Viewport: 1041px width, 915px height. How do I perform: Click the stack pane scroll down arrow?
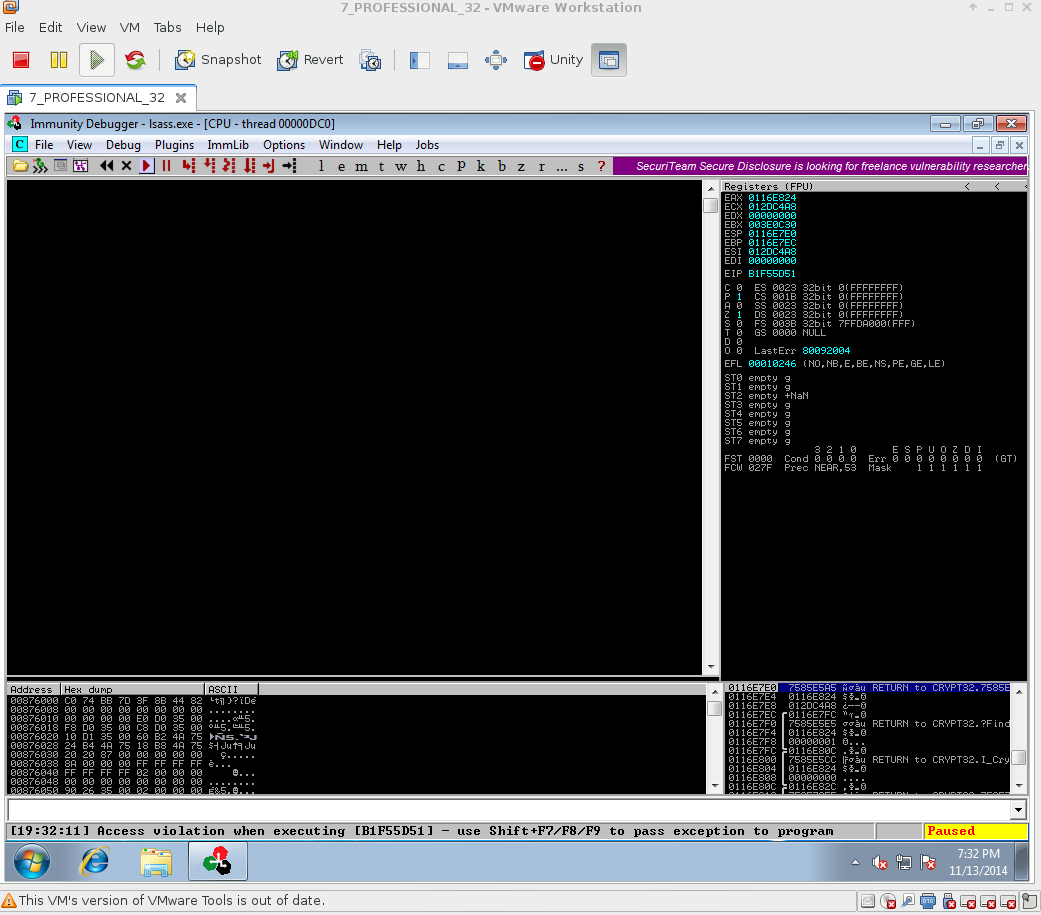(1019, 786)
